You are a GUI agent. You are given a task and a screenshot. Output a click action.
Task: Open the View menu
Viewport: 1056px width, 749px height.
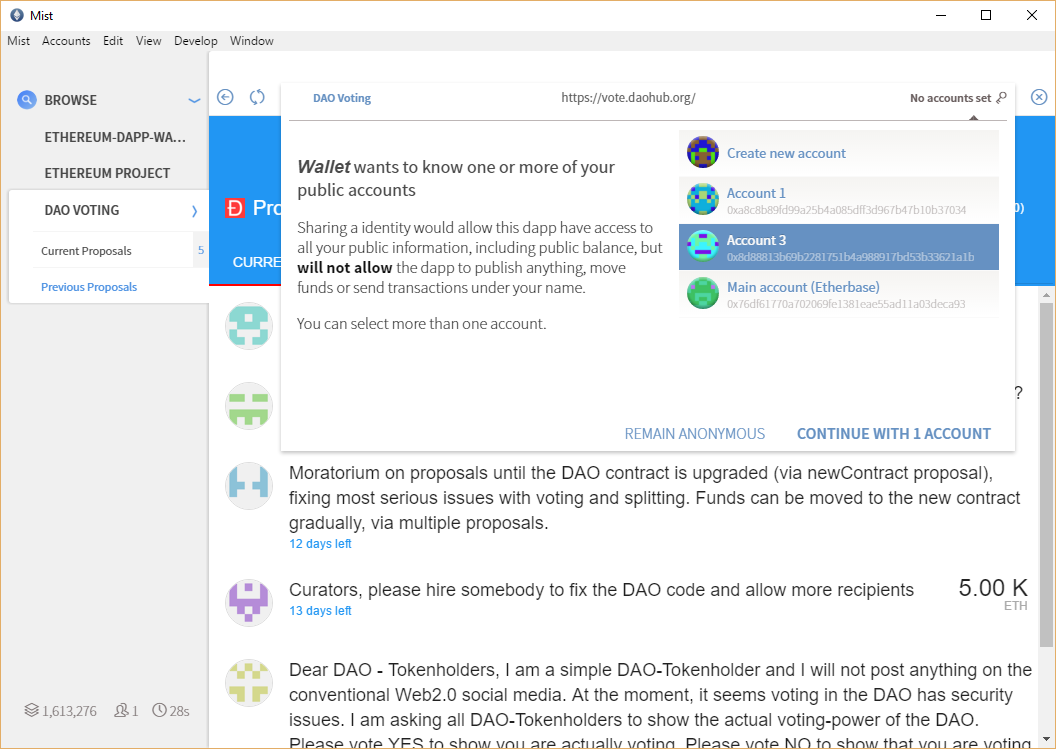[x=148, y=40]
